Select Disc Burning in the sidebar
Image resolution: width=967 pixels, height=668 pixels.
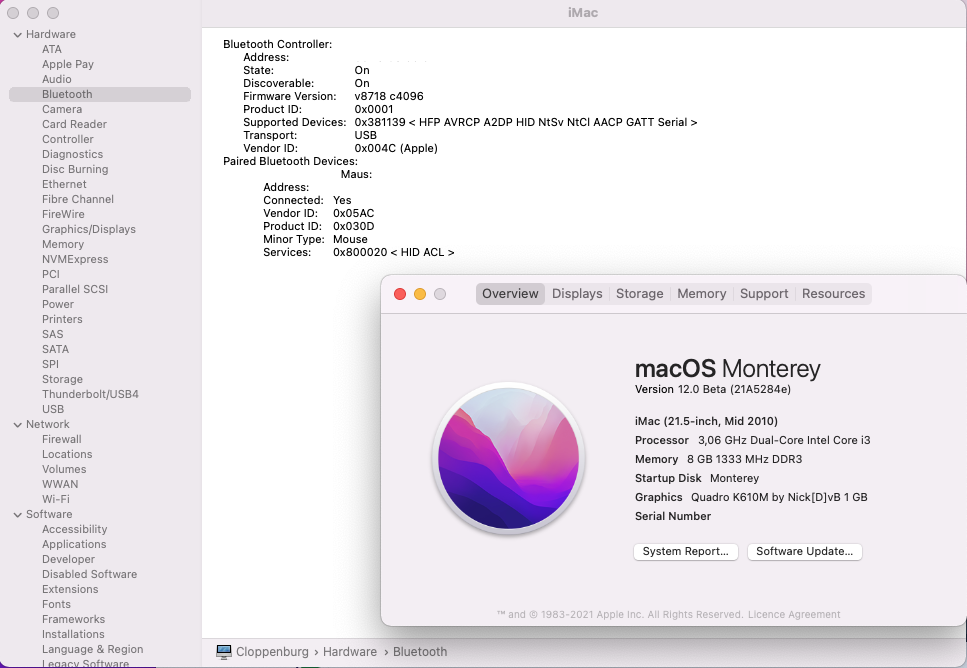point(75,169)
